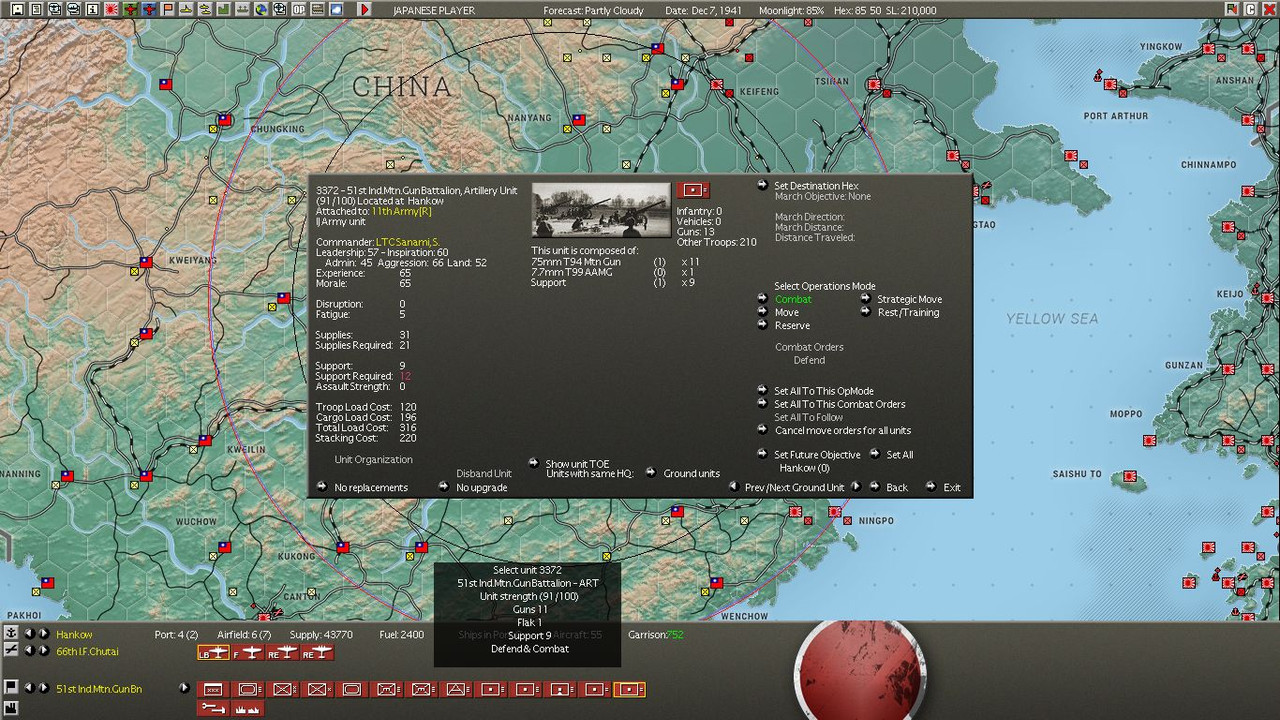Click the orange flag toolbar icon
Viewport: 1280px width, 720px height.
[x=168, y=10]
